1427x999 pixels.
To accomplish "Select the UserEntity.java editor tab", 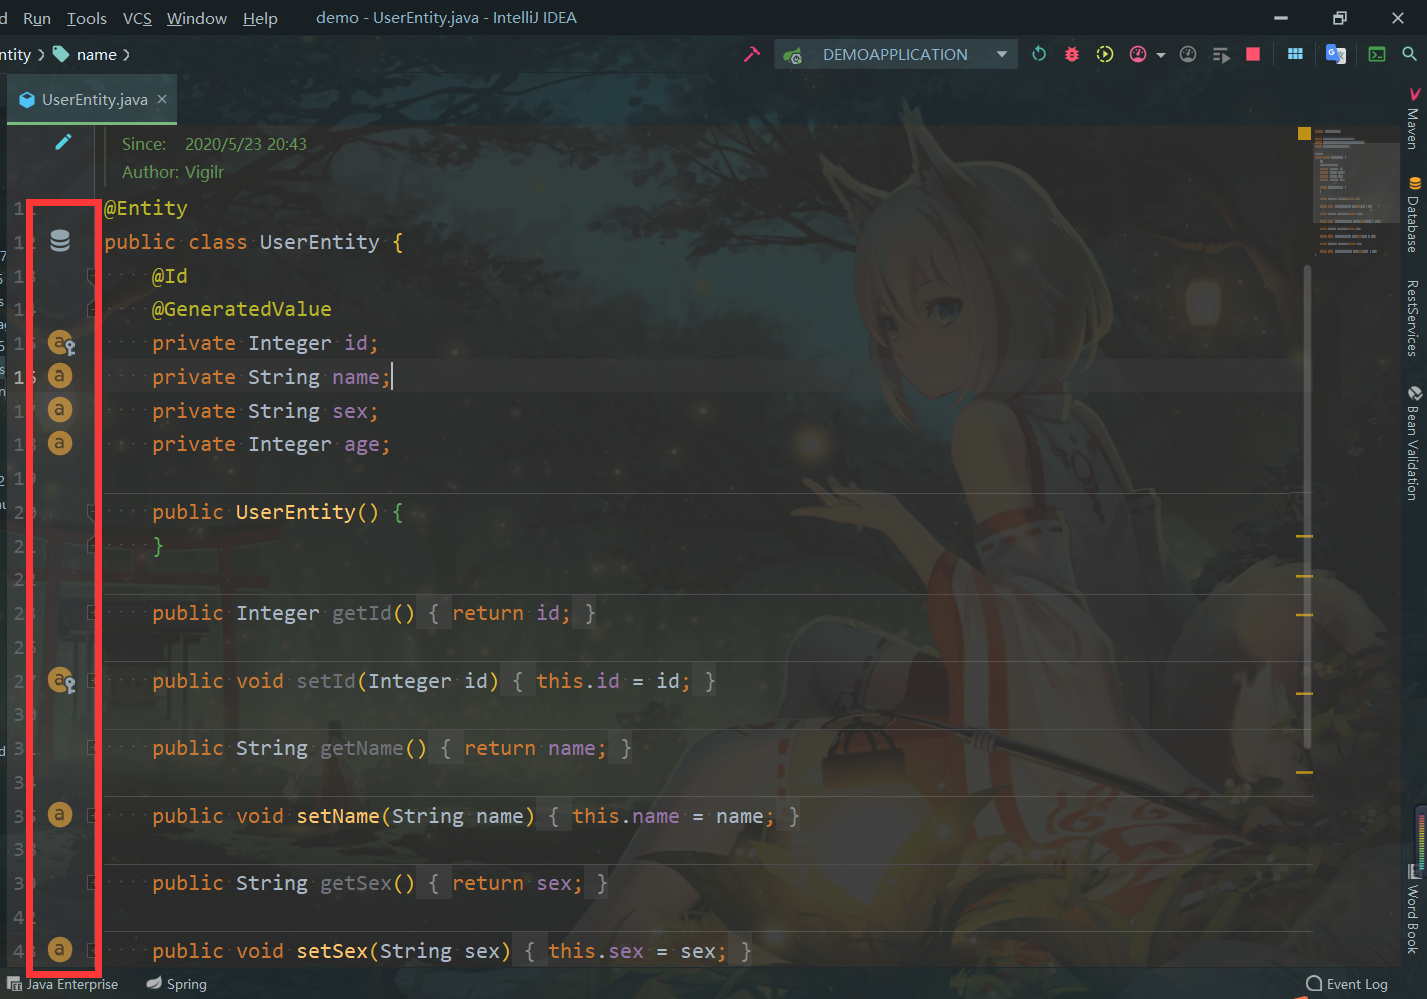I will tap(92, 99).
